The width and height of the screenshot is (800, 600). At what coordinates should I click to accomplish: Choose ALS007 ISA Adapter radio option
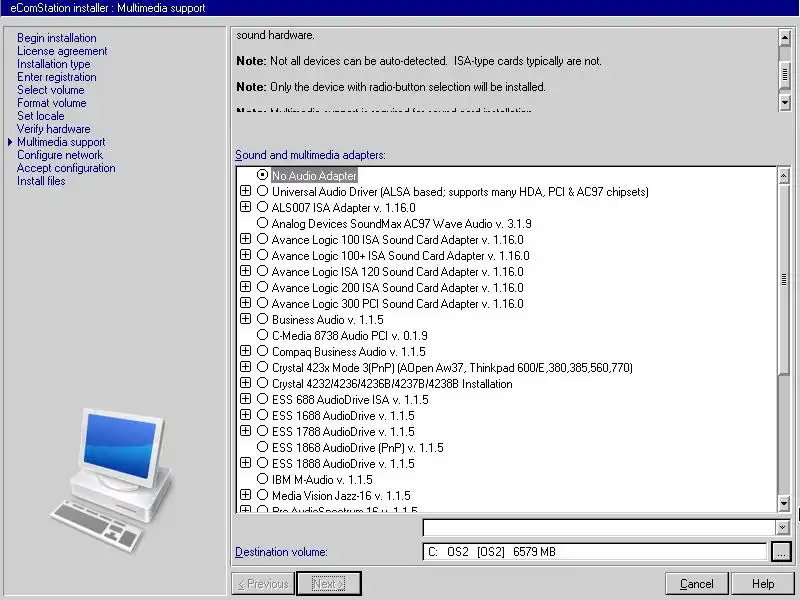[262, 207]
